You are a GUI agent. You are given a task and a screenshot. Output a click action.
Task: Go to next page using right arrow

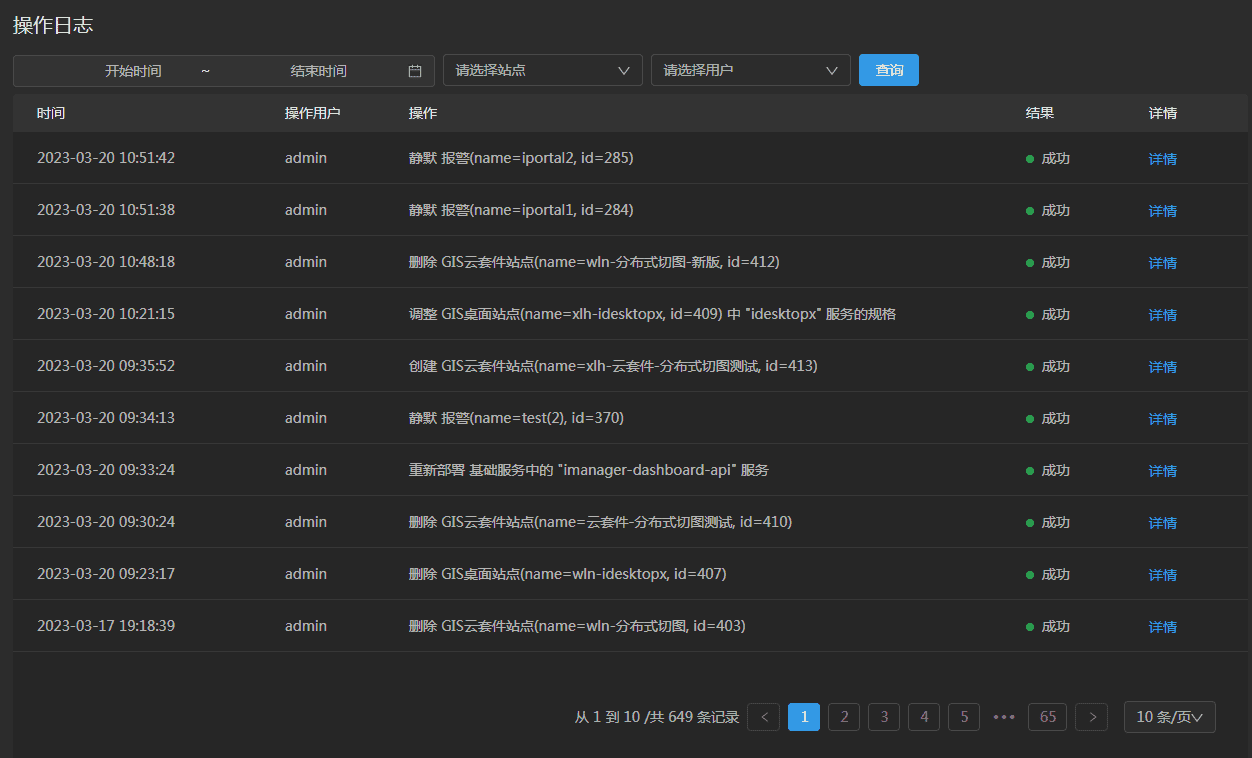point(1092,717)
